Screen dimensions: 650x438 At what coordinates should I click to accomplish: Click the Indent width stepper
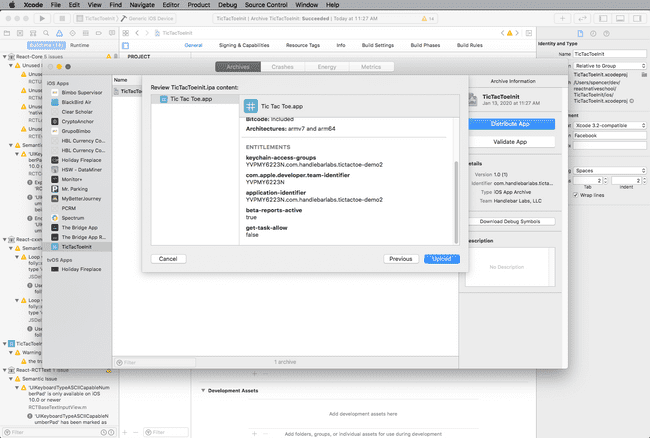click(644, 181)
